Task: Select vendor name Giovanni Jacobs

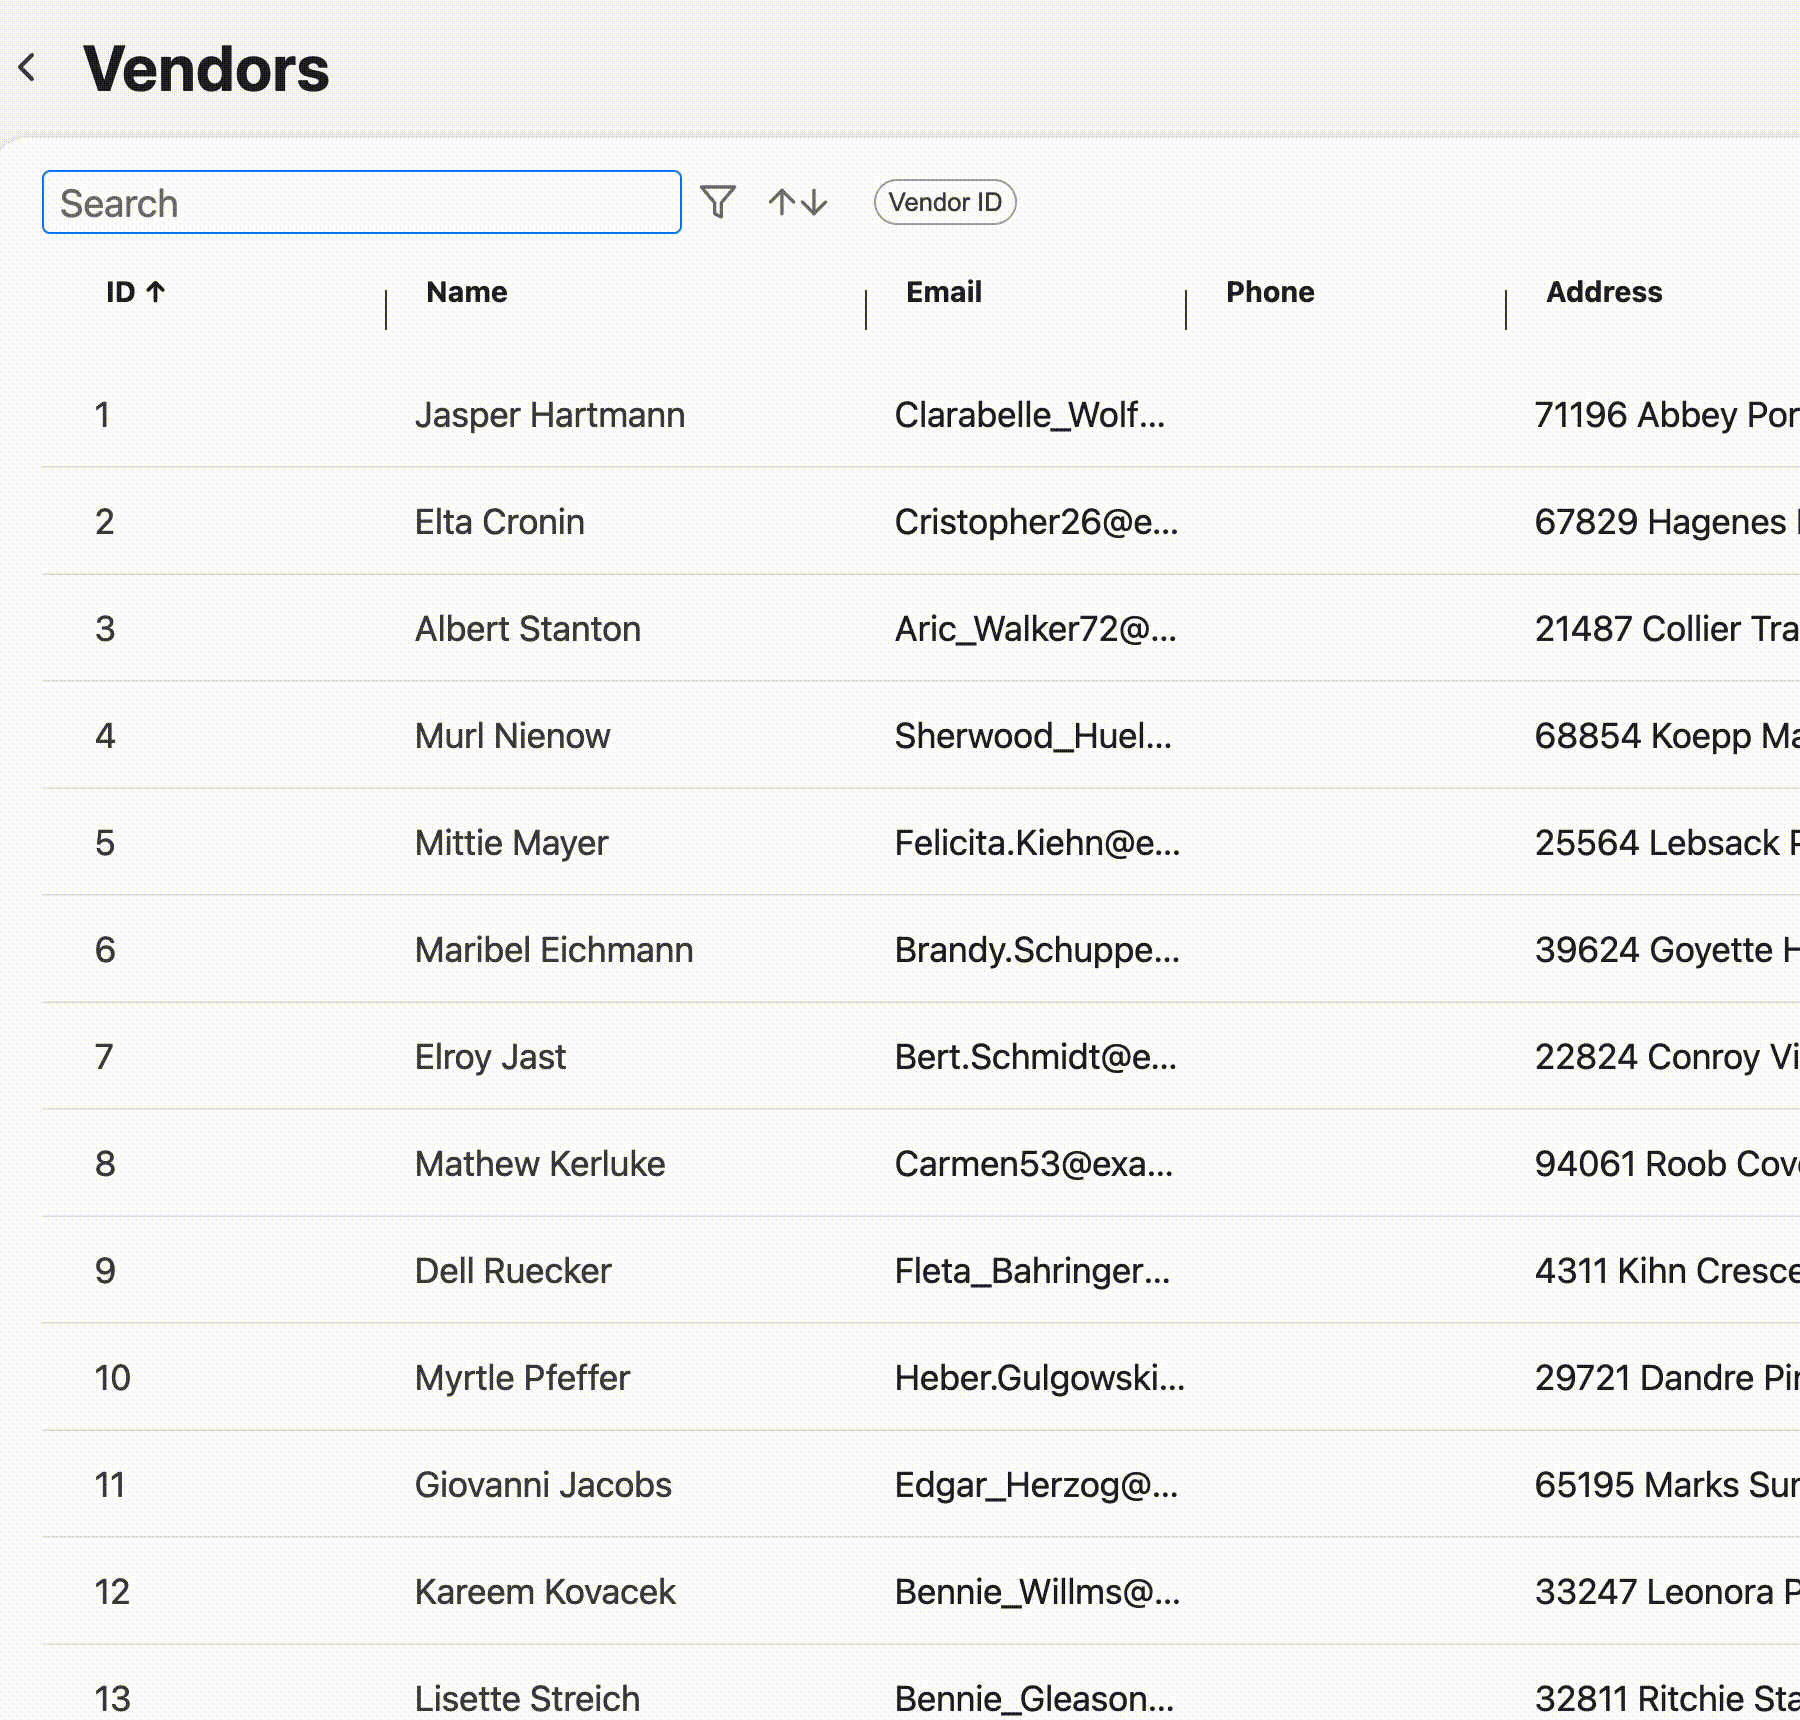Action: tap(543, 1485)
